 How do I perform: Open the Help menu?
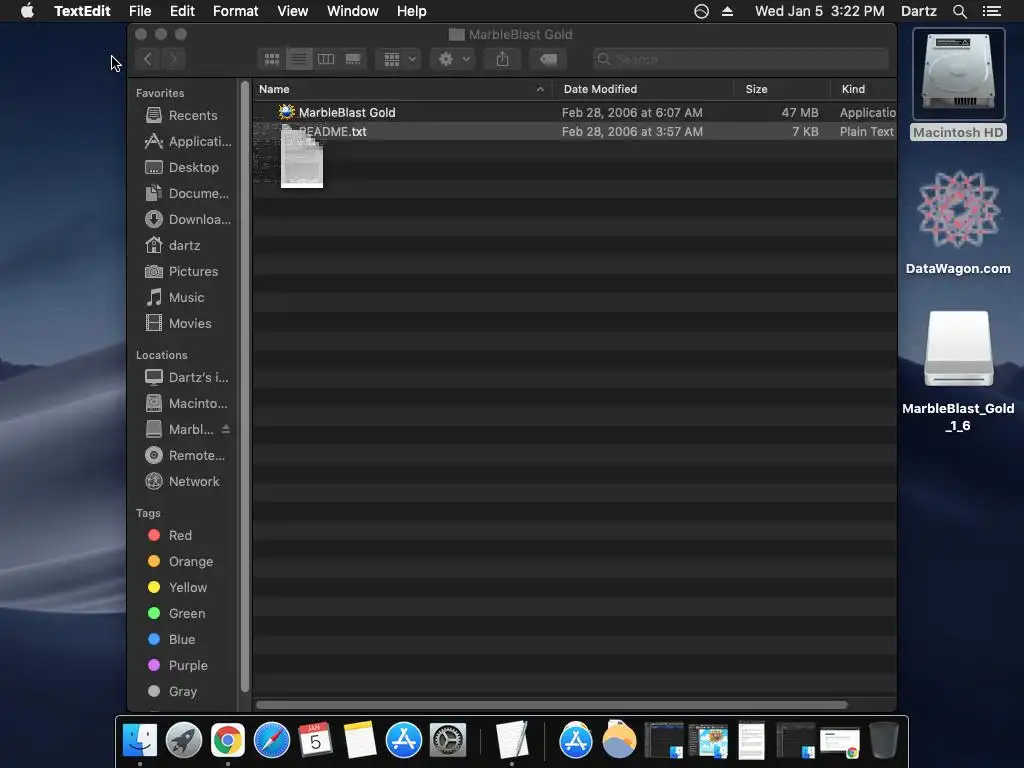(411, 11)
